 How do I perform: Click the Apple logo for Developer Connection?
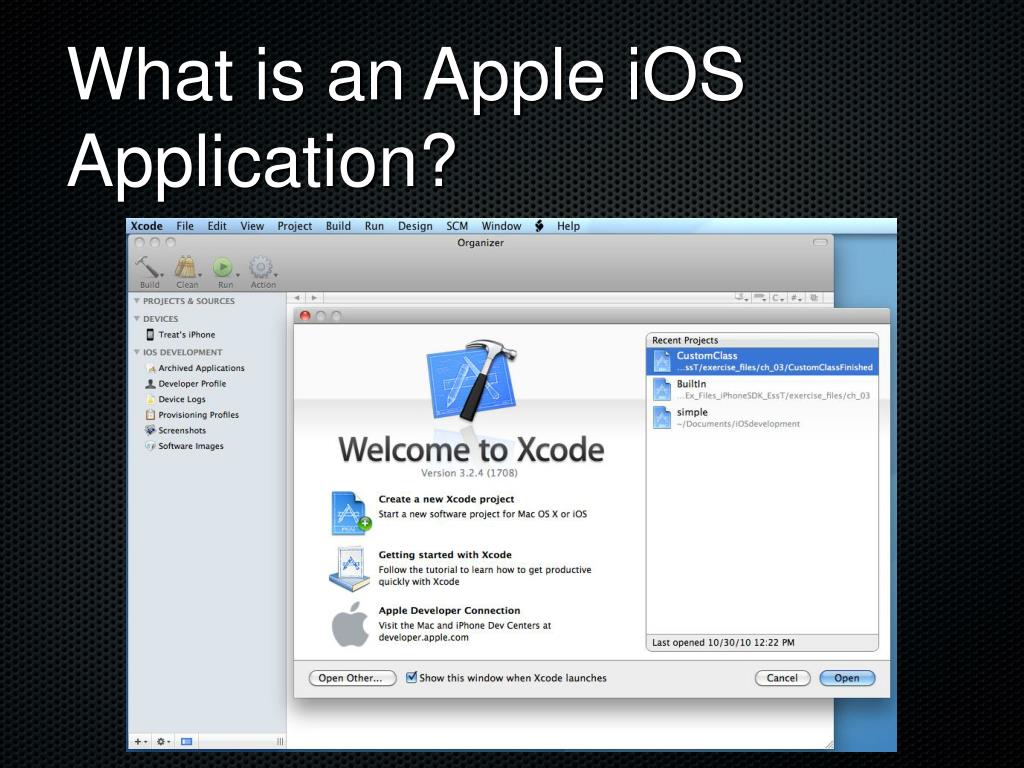click(350, 624)
